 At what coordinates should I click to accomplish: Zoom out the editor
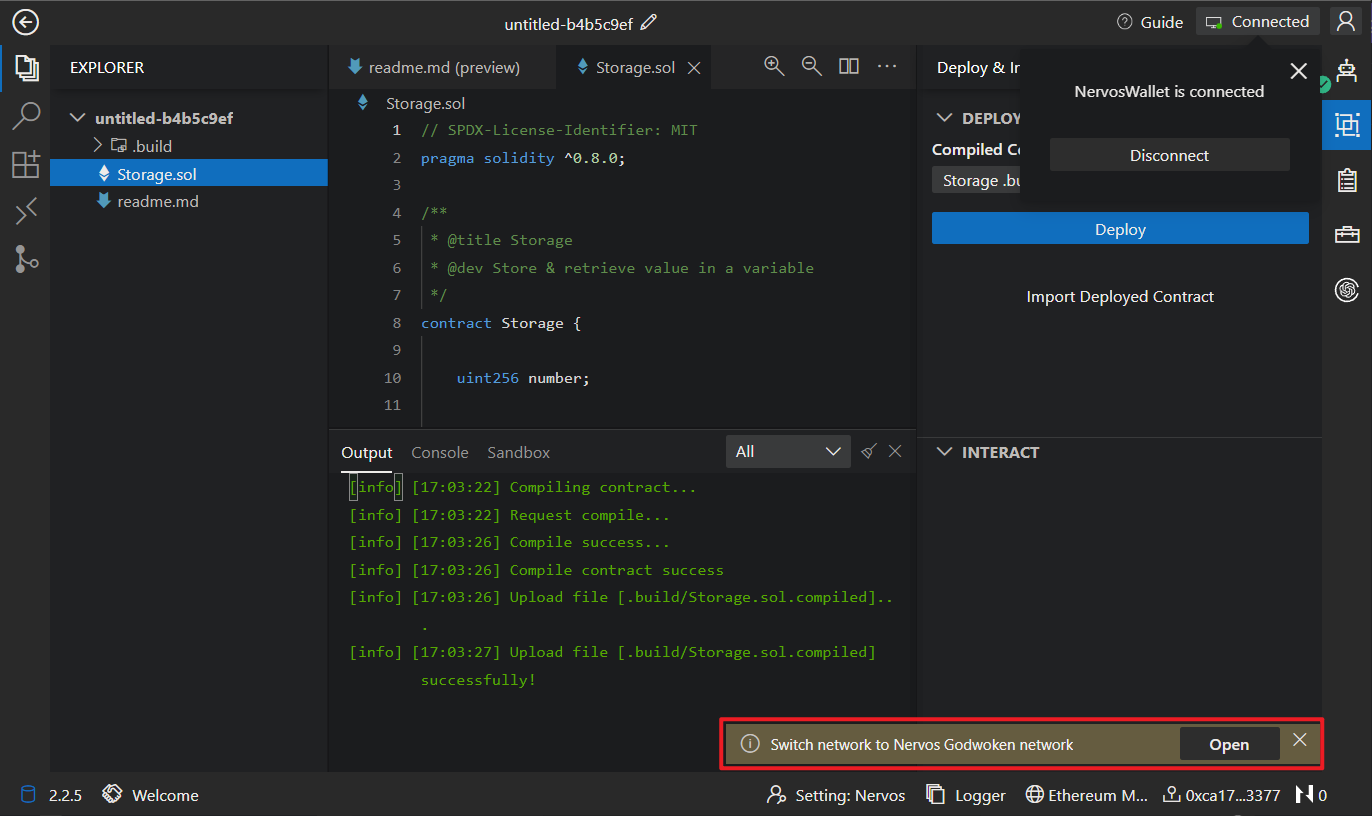pyautogui.click(x=812, y=66)
